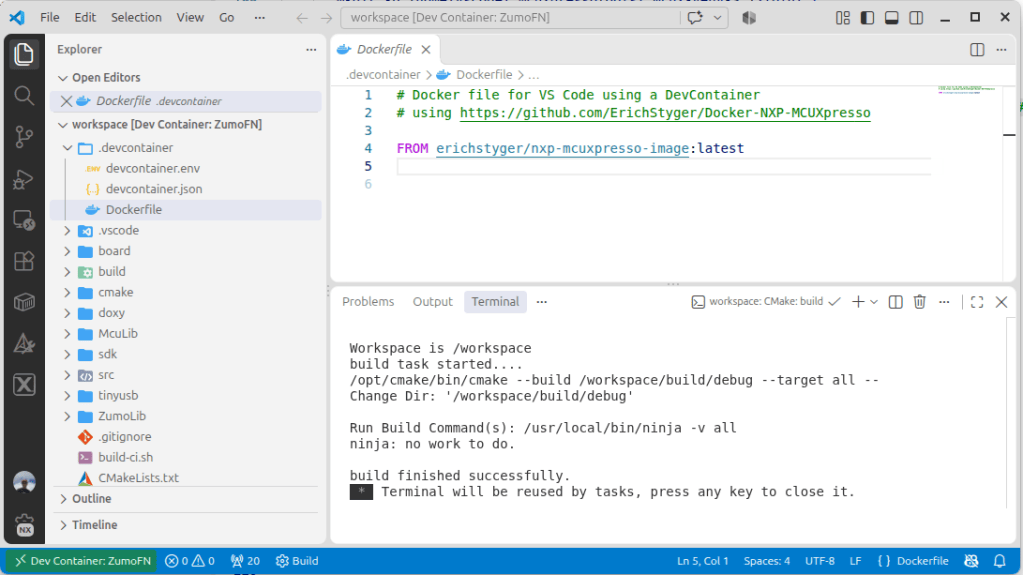
Task: Open the Remote Explorer view
Action: click(x=24, y=220)
